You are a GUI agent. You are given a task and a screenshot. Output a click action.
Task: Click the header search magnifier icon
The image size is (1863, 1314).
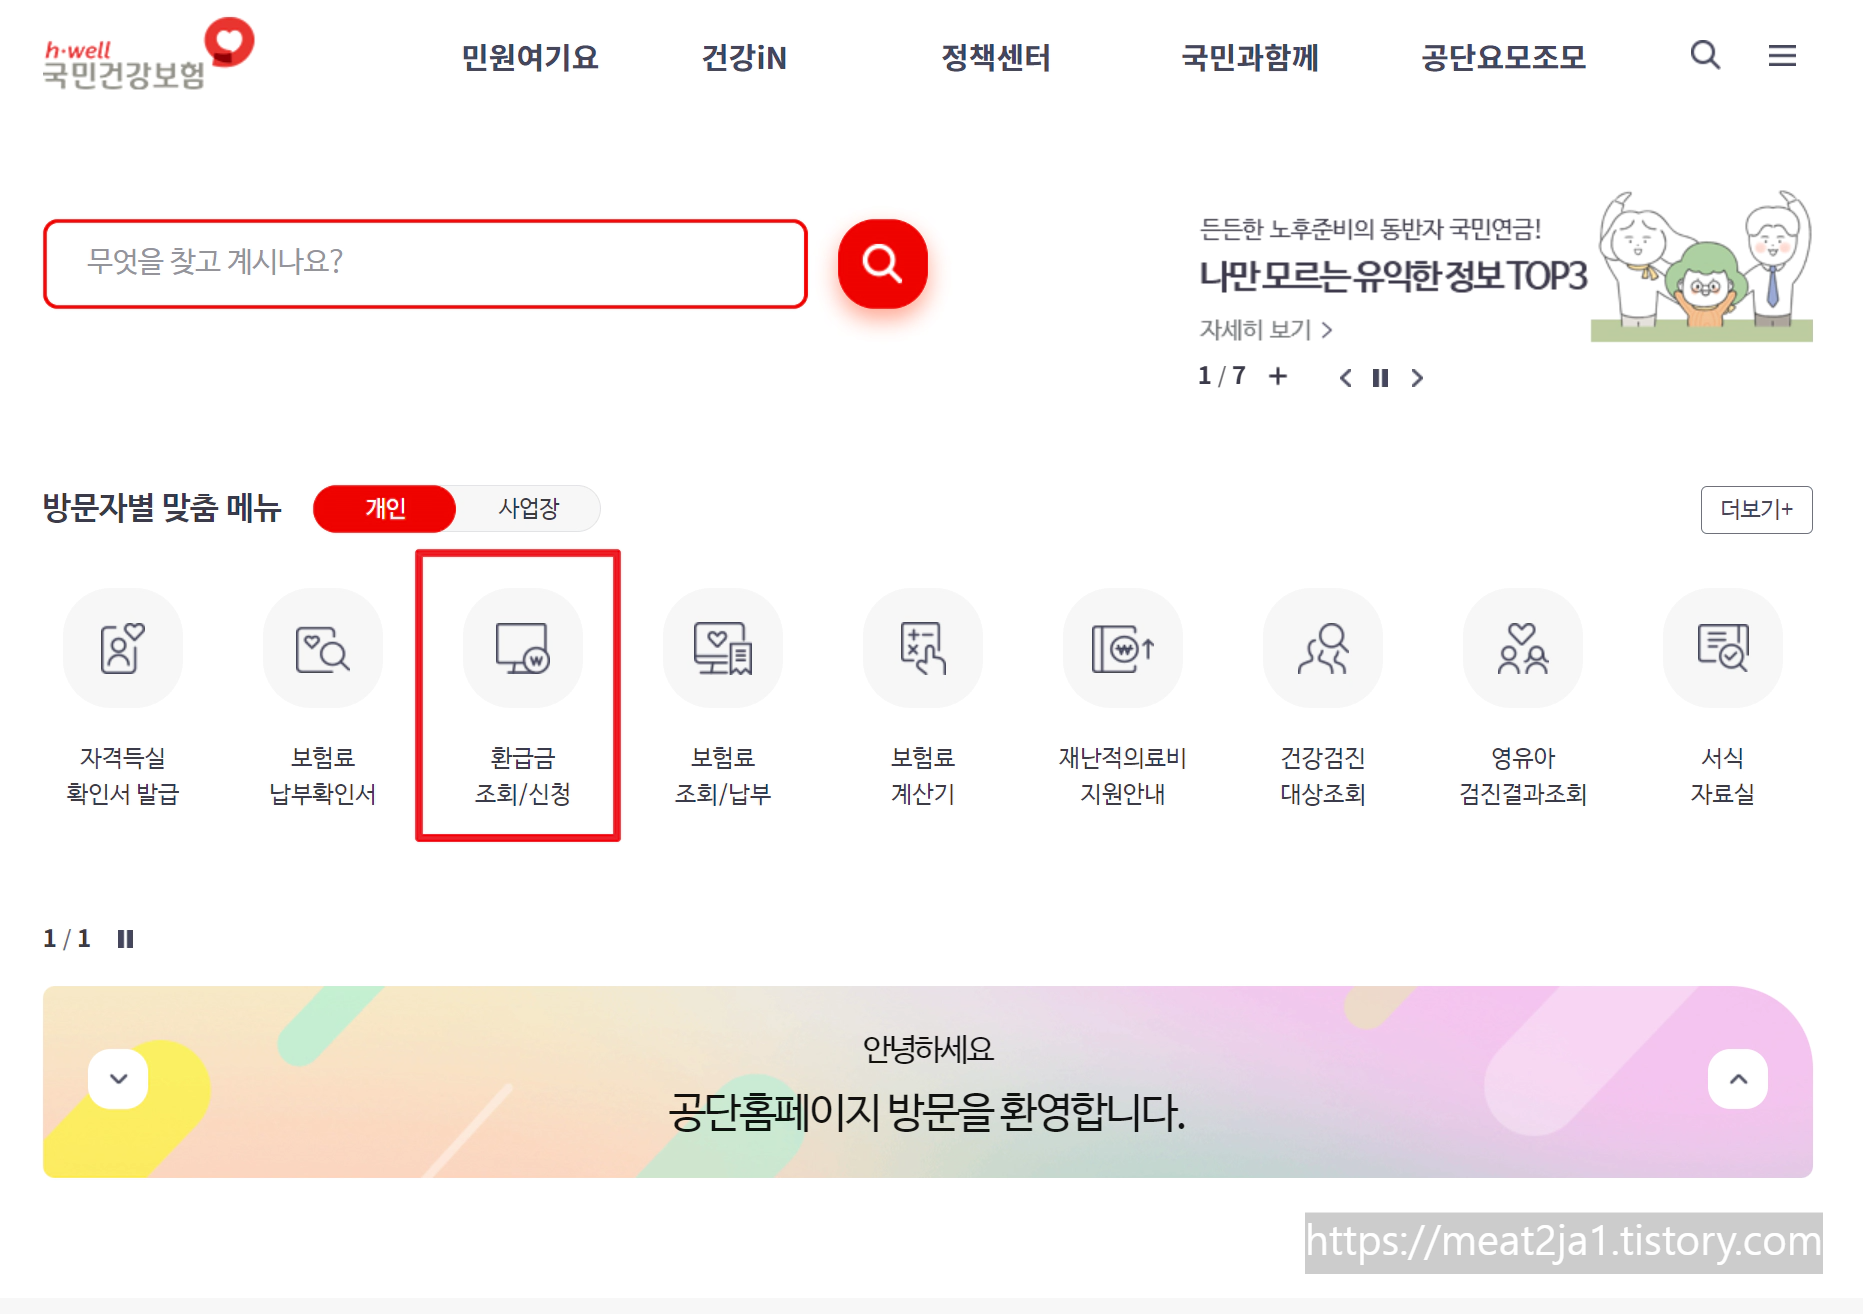(x=1704, y=57)
